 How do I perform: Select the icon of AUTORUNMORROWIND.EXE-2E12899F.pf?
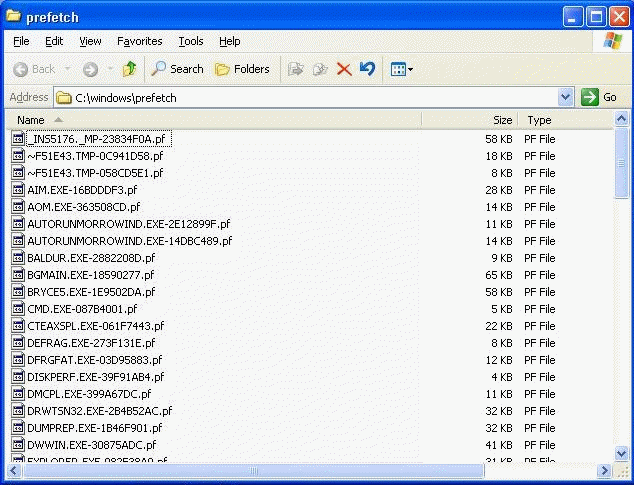(x=18, y=224)
